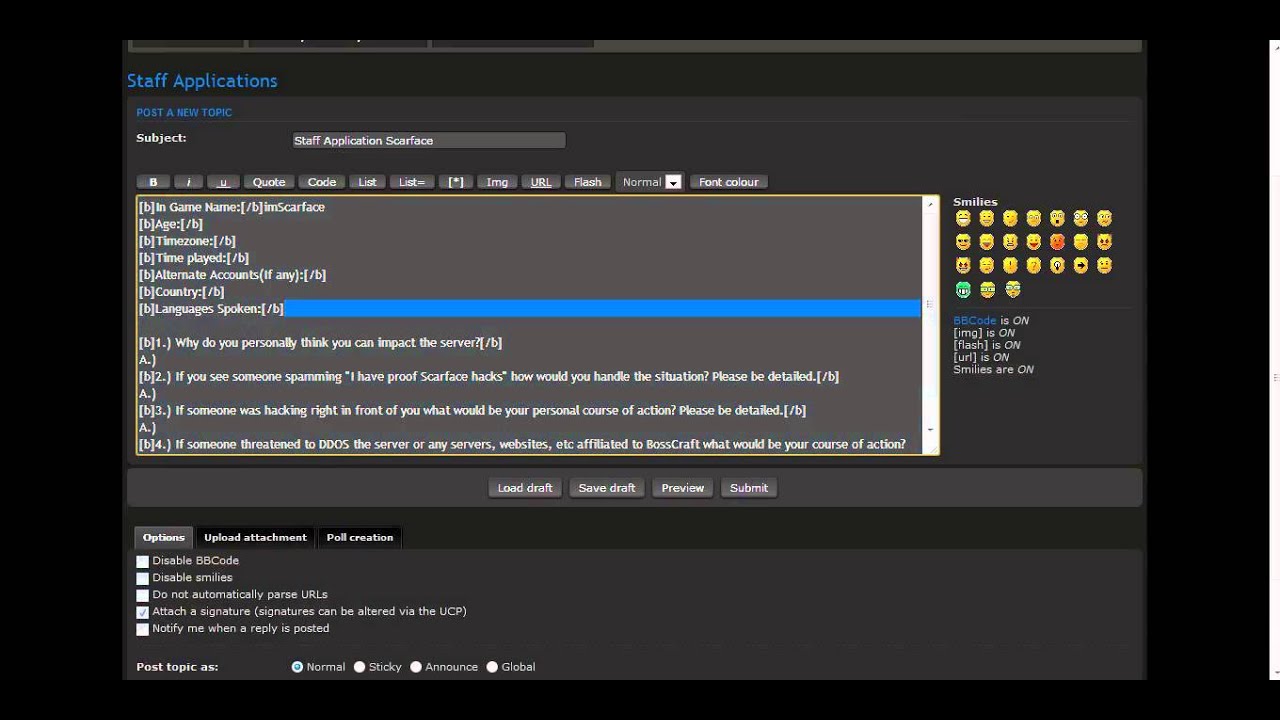Apply bold with the B button

click(153, 182)
